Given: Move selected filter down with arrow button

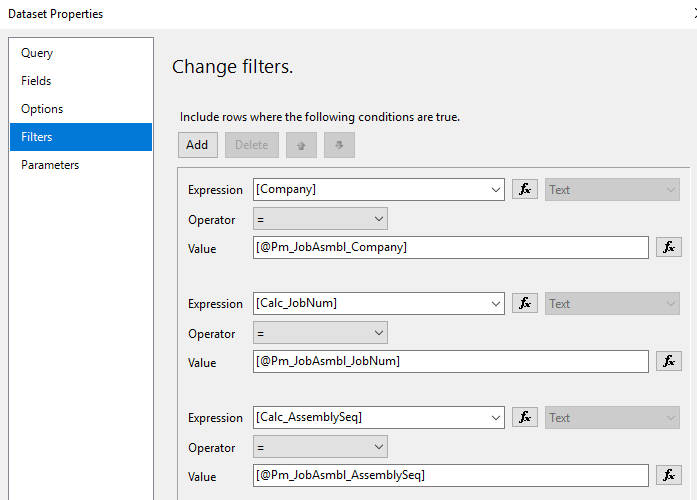Looking at the screenshot, I should click(x=339, y=145).
